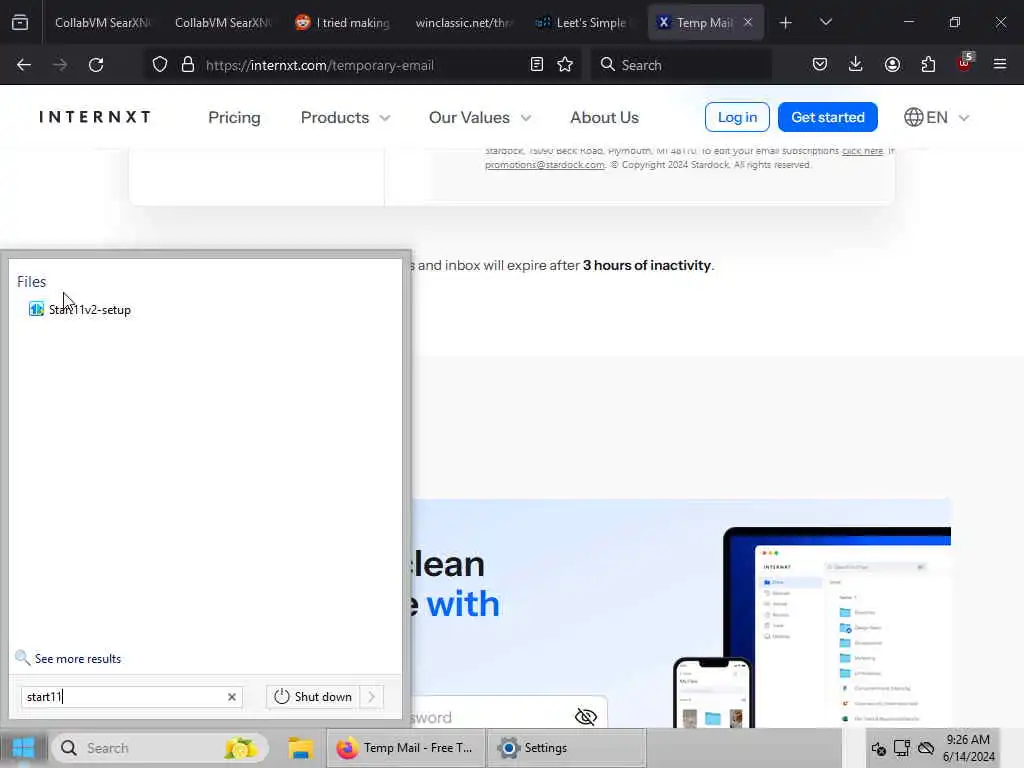Go to Internxt home logo
The height and width of the screenshot is (768, 1024).
point(95,117)
